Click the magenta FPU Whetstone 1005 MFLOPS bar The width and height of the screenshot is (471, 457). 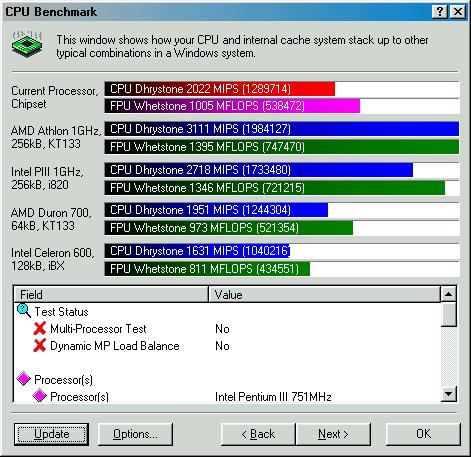[x=232, y=106]
